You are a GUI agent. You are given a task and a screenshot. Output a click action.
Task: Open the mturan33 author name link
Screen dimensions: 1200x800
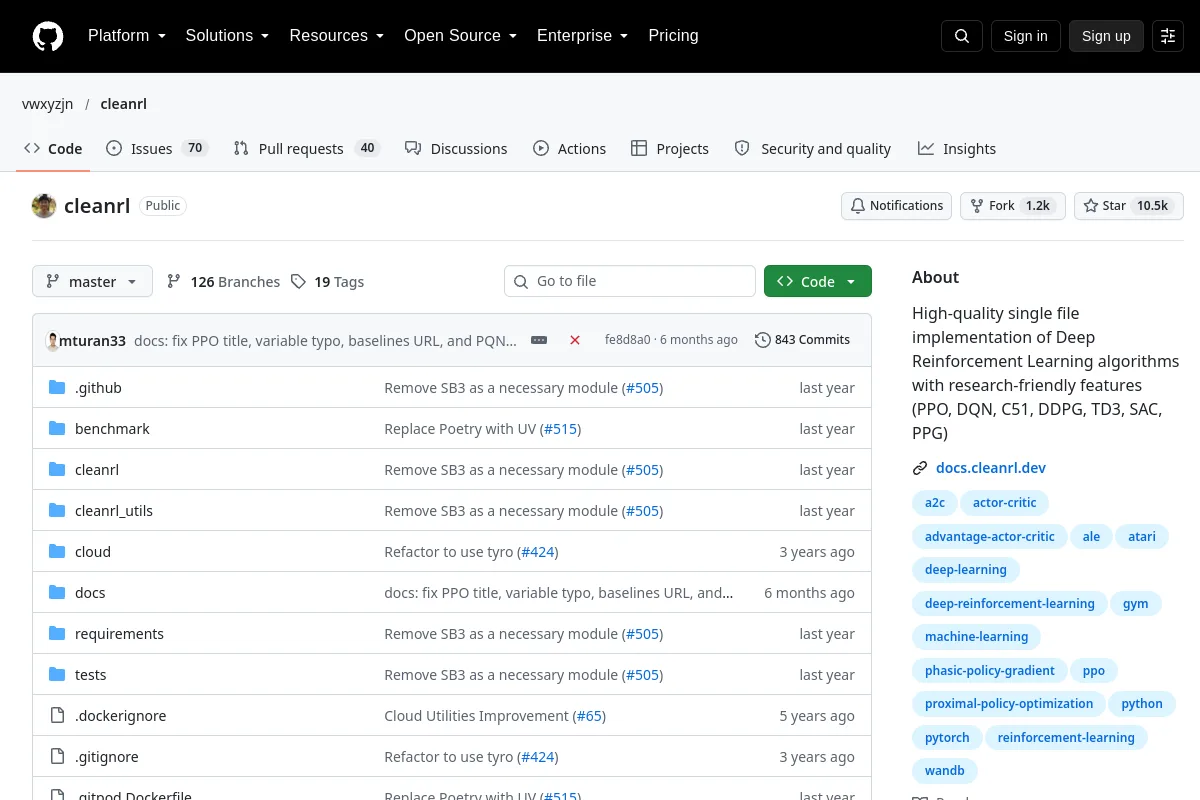(93, 341)
